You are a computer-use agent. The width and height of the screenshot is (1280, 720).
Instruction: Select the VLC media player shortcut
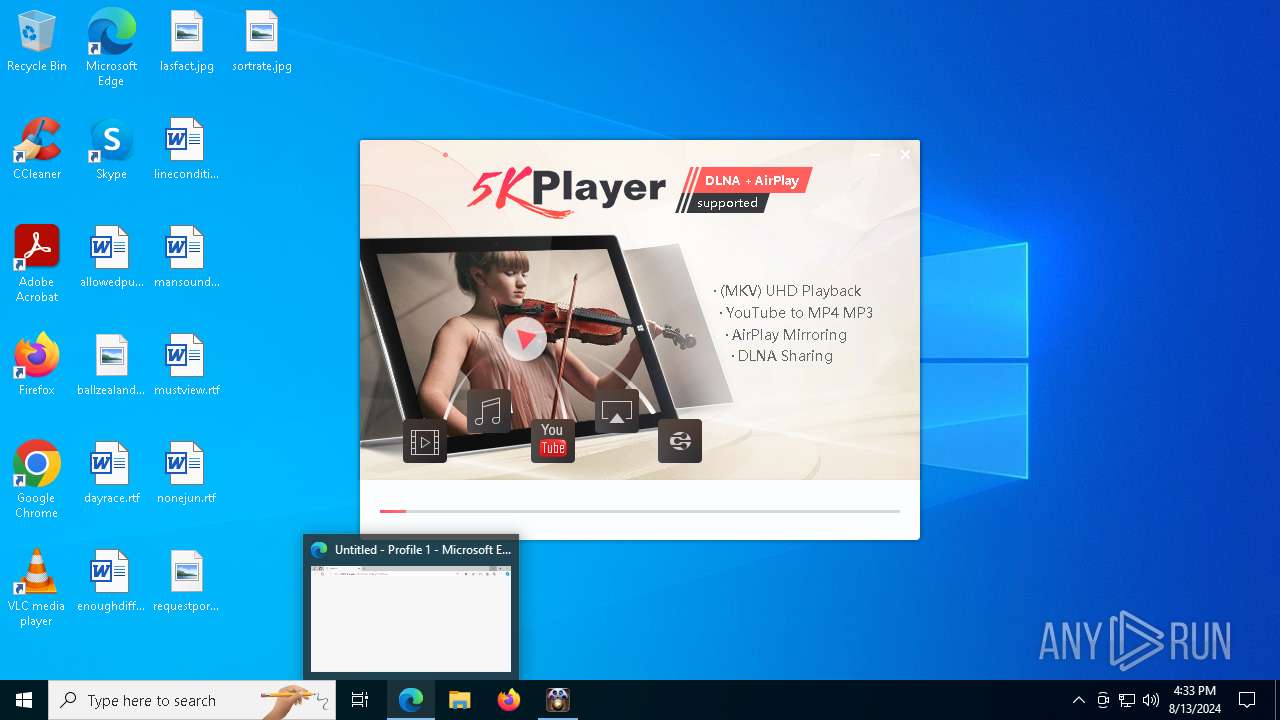(x=37, y=588)
